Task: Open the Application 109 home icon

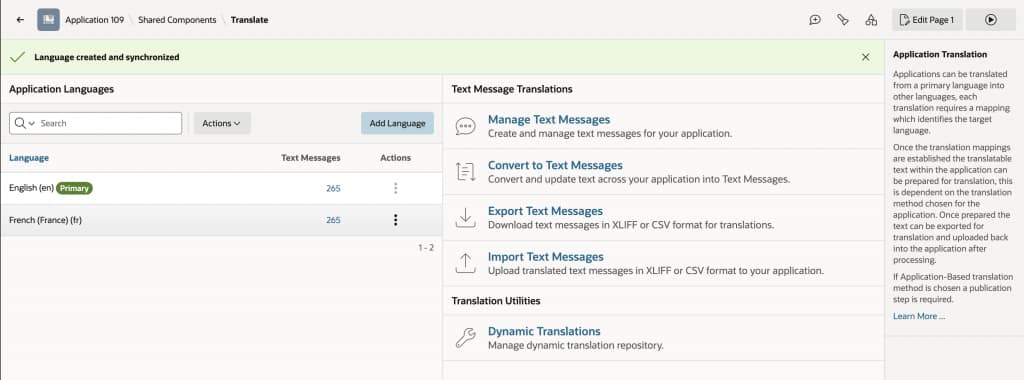Action: coord(48,20)
